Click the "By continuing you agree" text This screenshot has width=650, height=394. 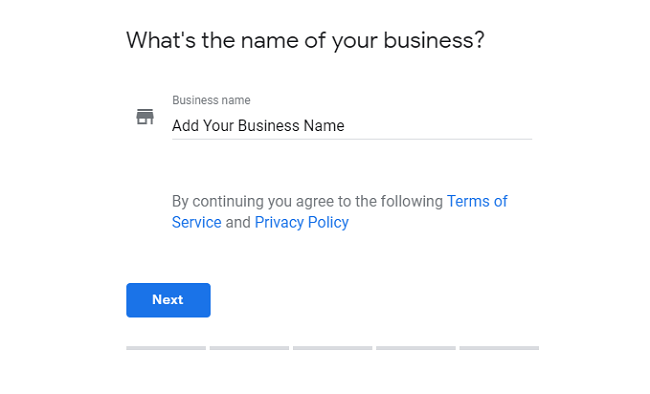tap(252, 201)
